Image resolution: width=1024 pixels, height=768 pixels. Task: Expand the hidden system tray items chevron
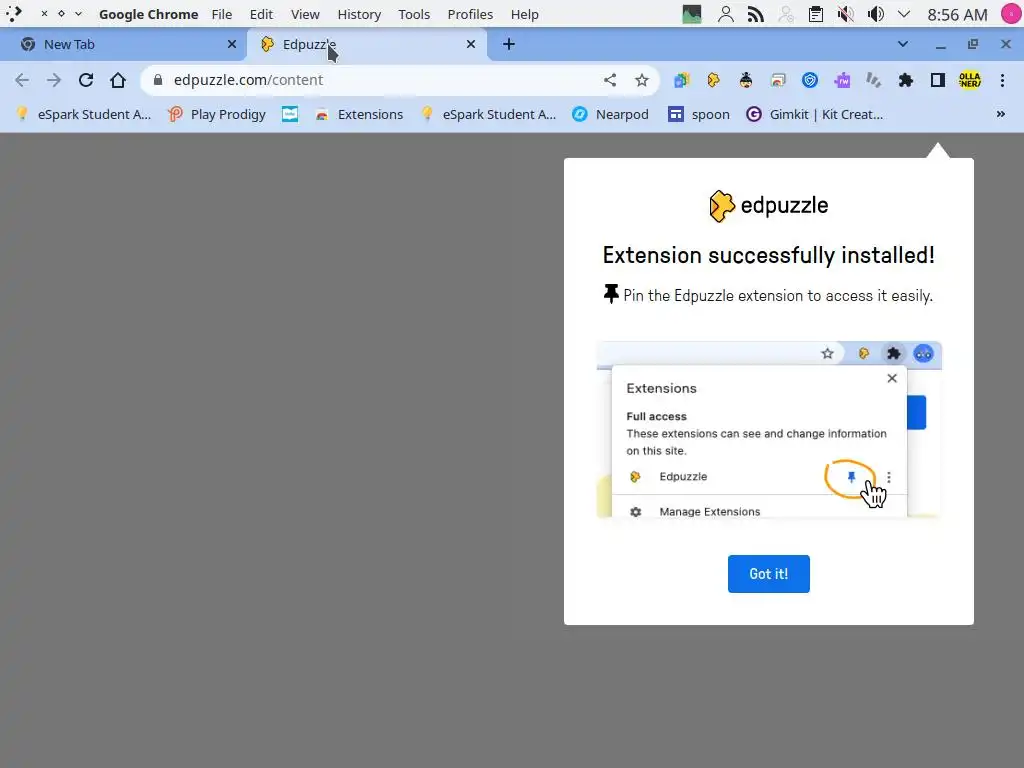coord(904,14)
